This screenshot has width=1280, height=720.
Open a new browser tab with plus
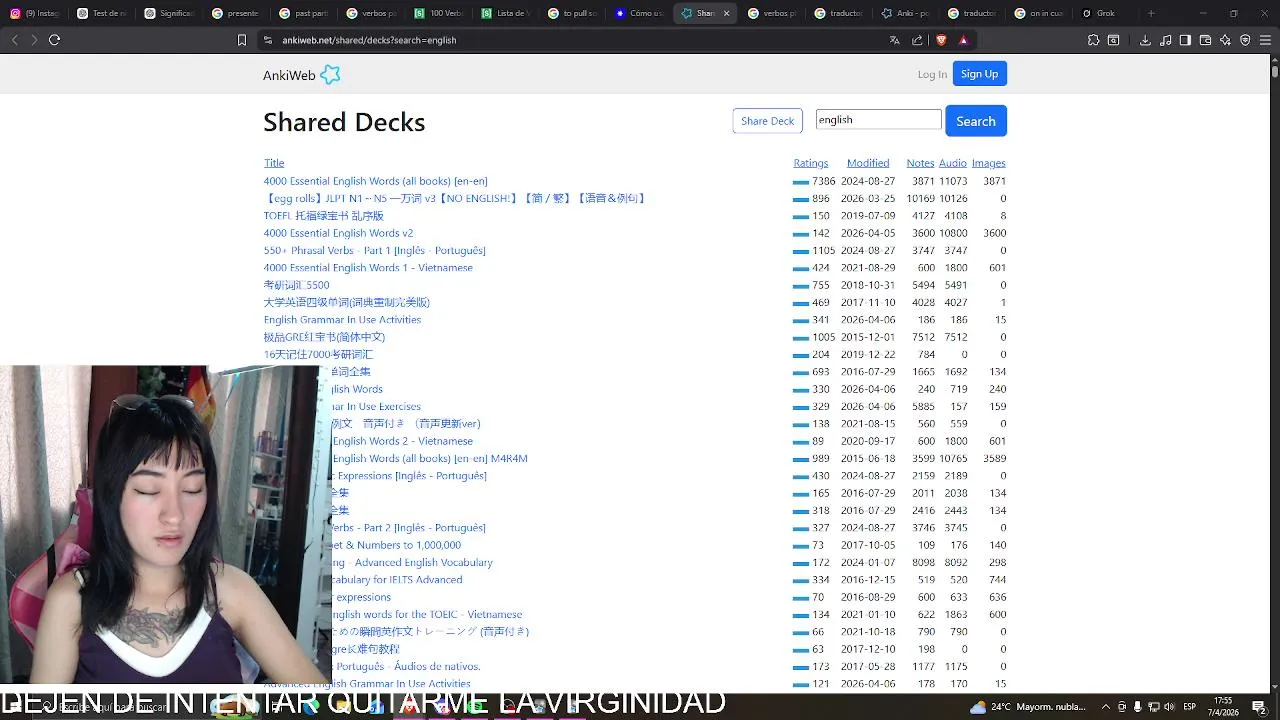(1151, 13)
